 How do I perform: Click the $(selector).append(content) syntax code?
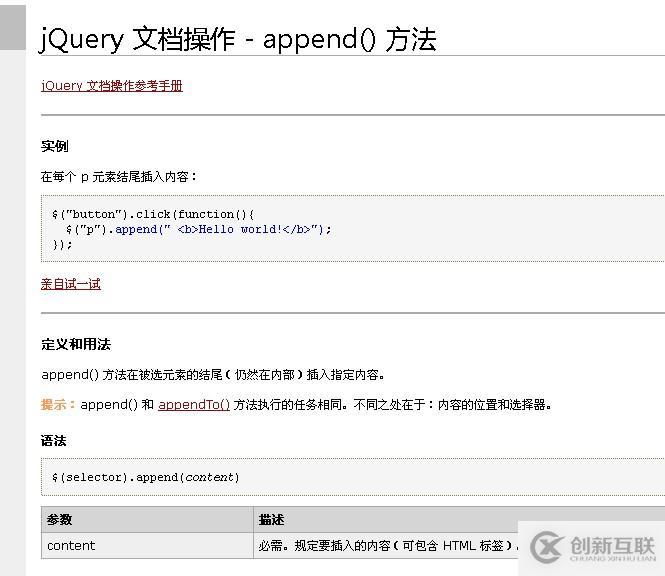(146, 477)
